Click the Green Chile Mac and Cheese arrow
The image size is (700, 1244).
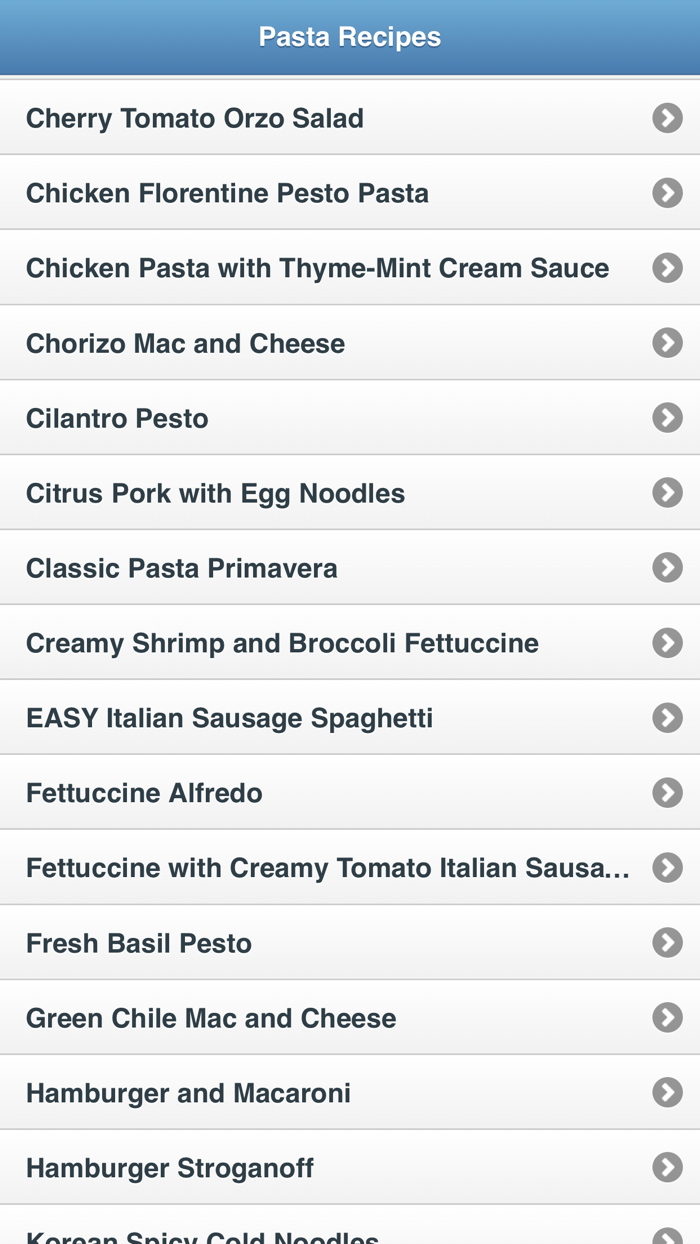pyautogui.click(x=666, y=1017)
